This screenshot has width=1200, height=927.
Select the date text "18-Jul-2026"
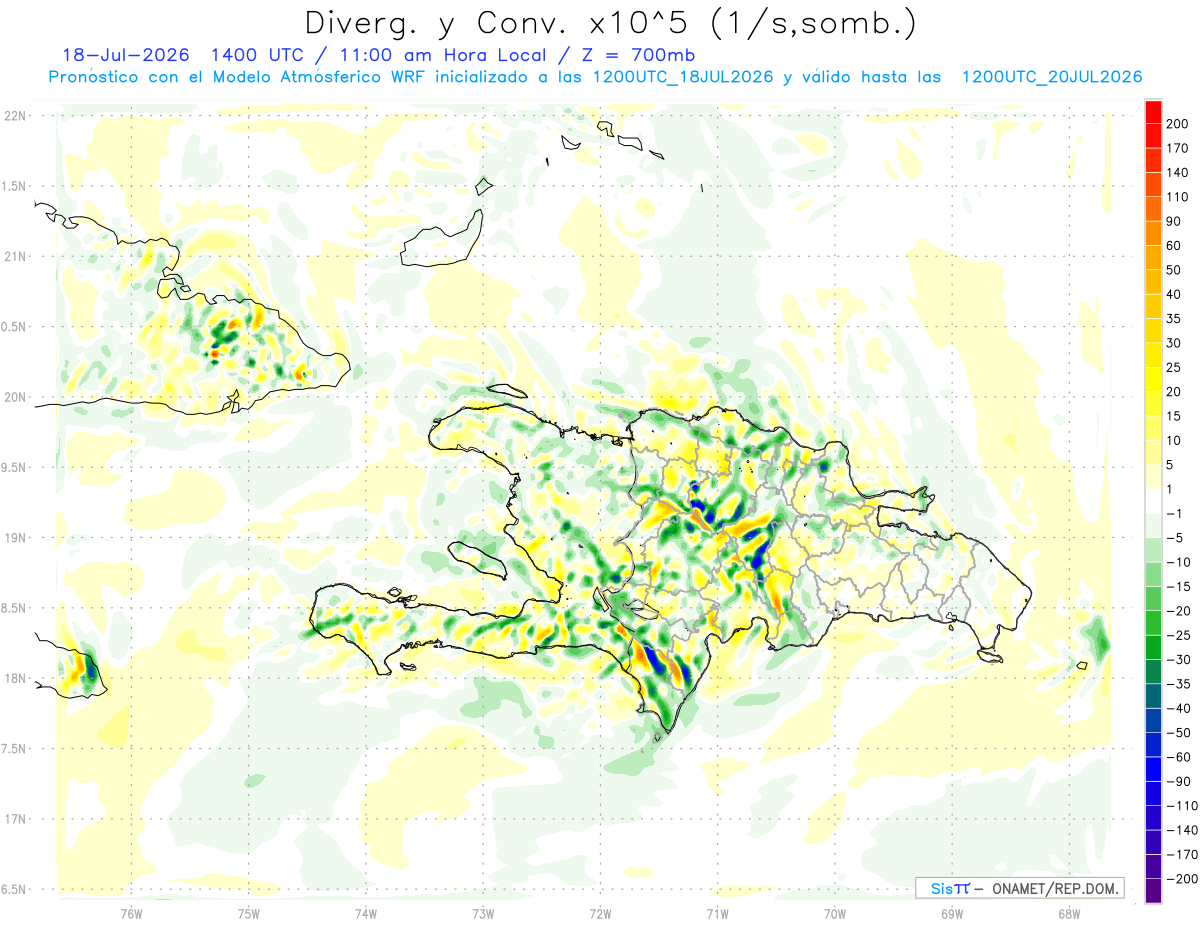coord(125,55)
